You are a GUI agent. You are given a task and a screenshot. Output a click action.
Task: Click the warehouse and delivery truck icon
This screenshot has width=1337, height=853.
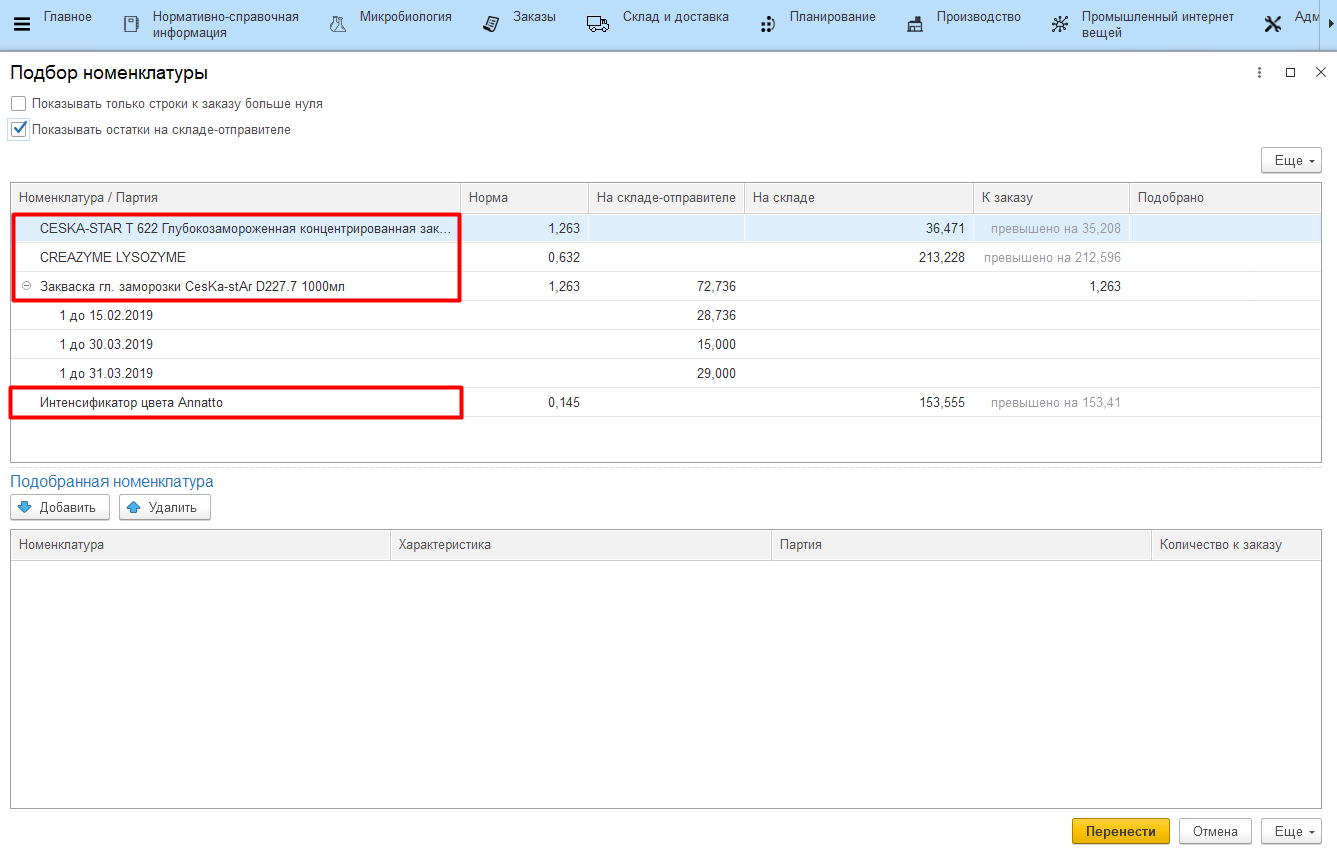pos(598,24)
